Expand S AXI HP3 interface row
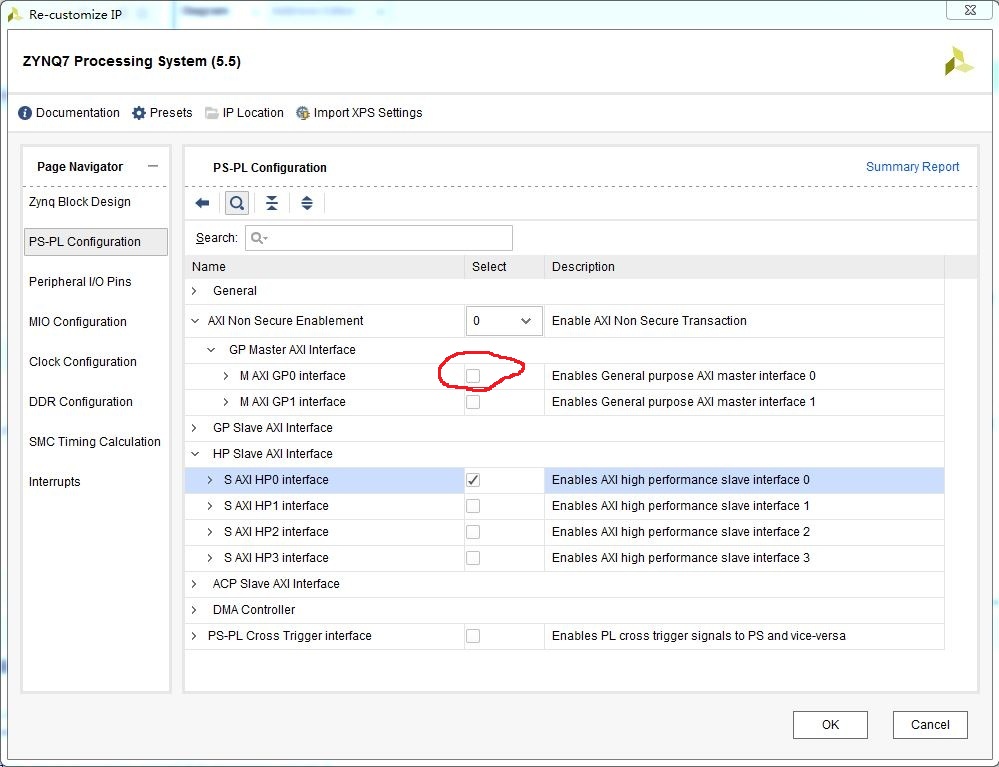This screenshot has height=767, width=999. click(x=210, y=558)
